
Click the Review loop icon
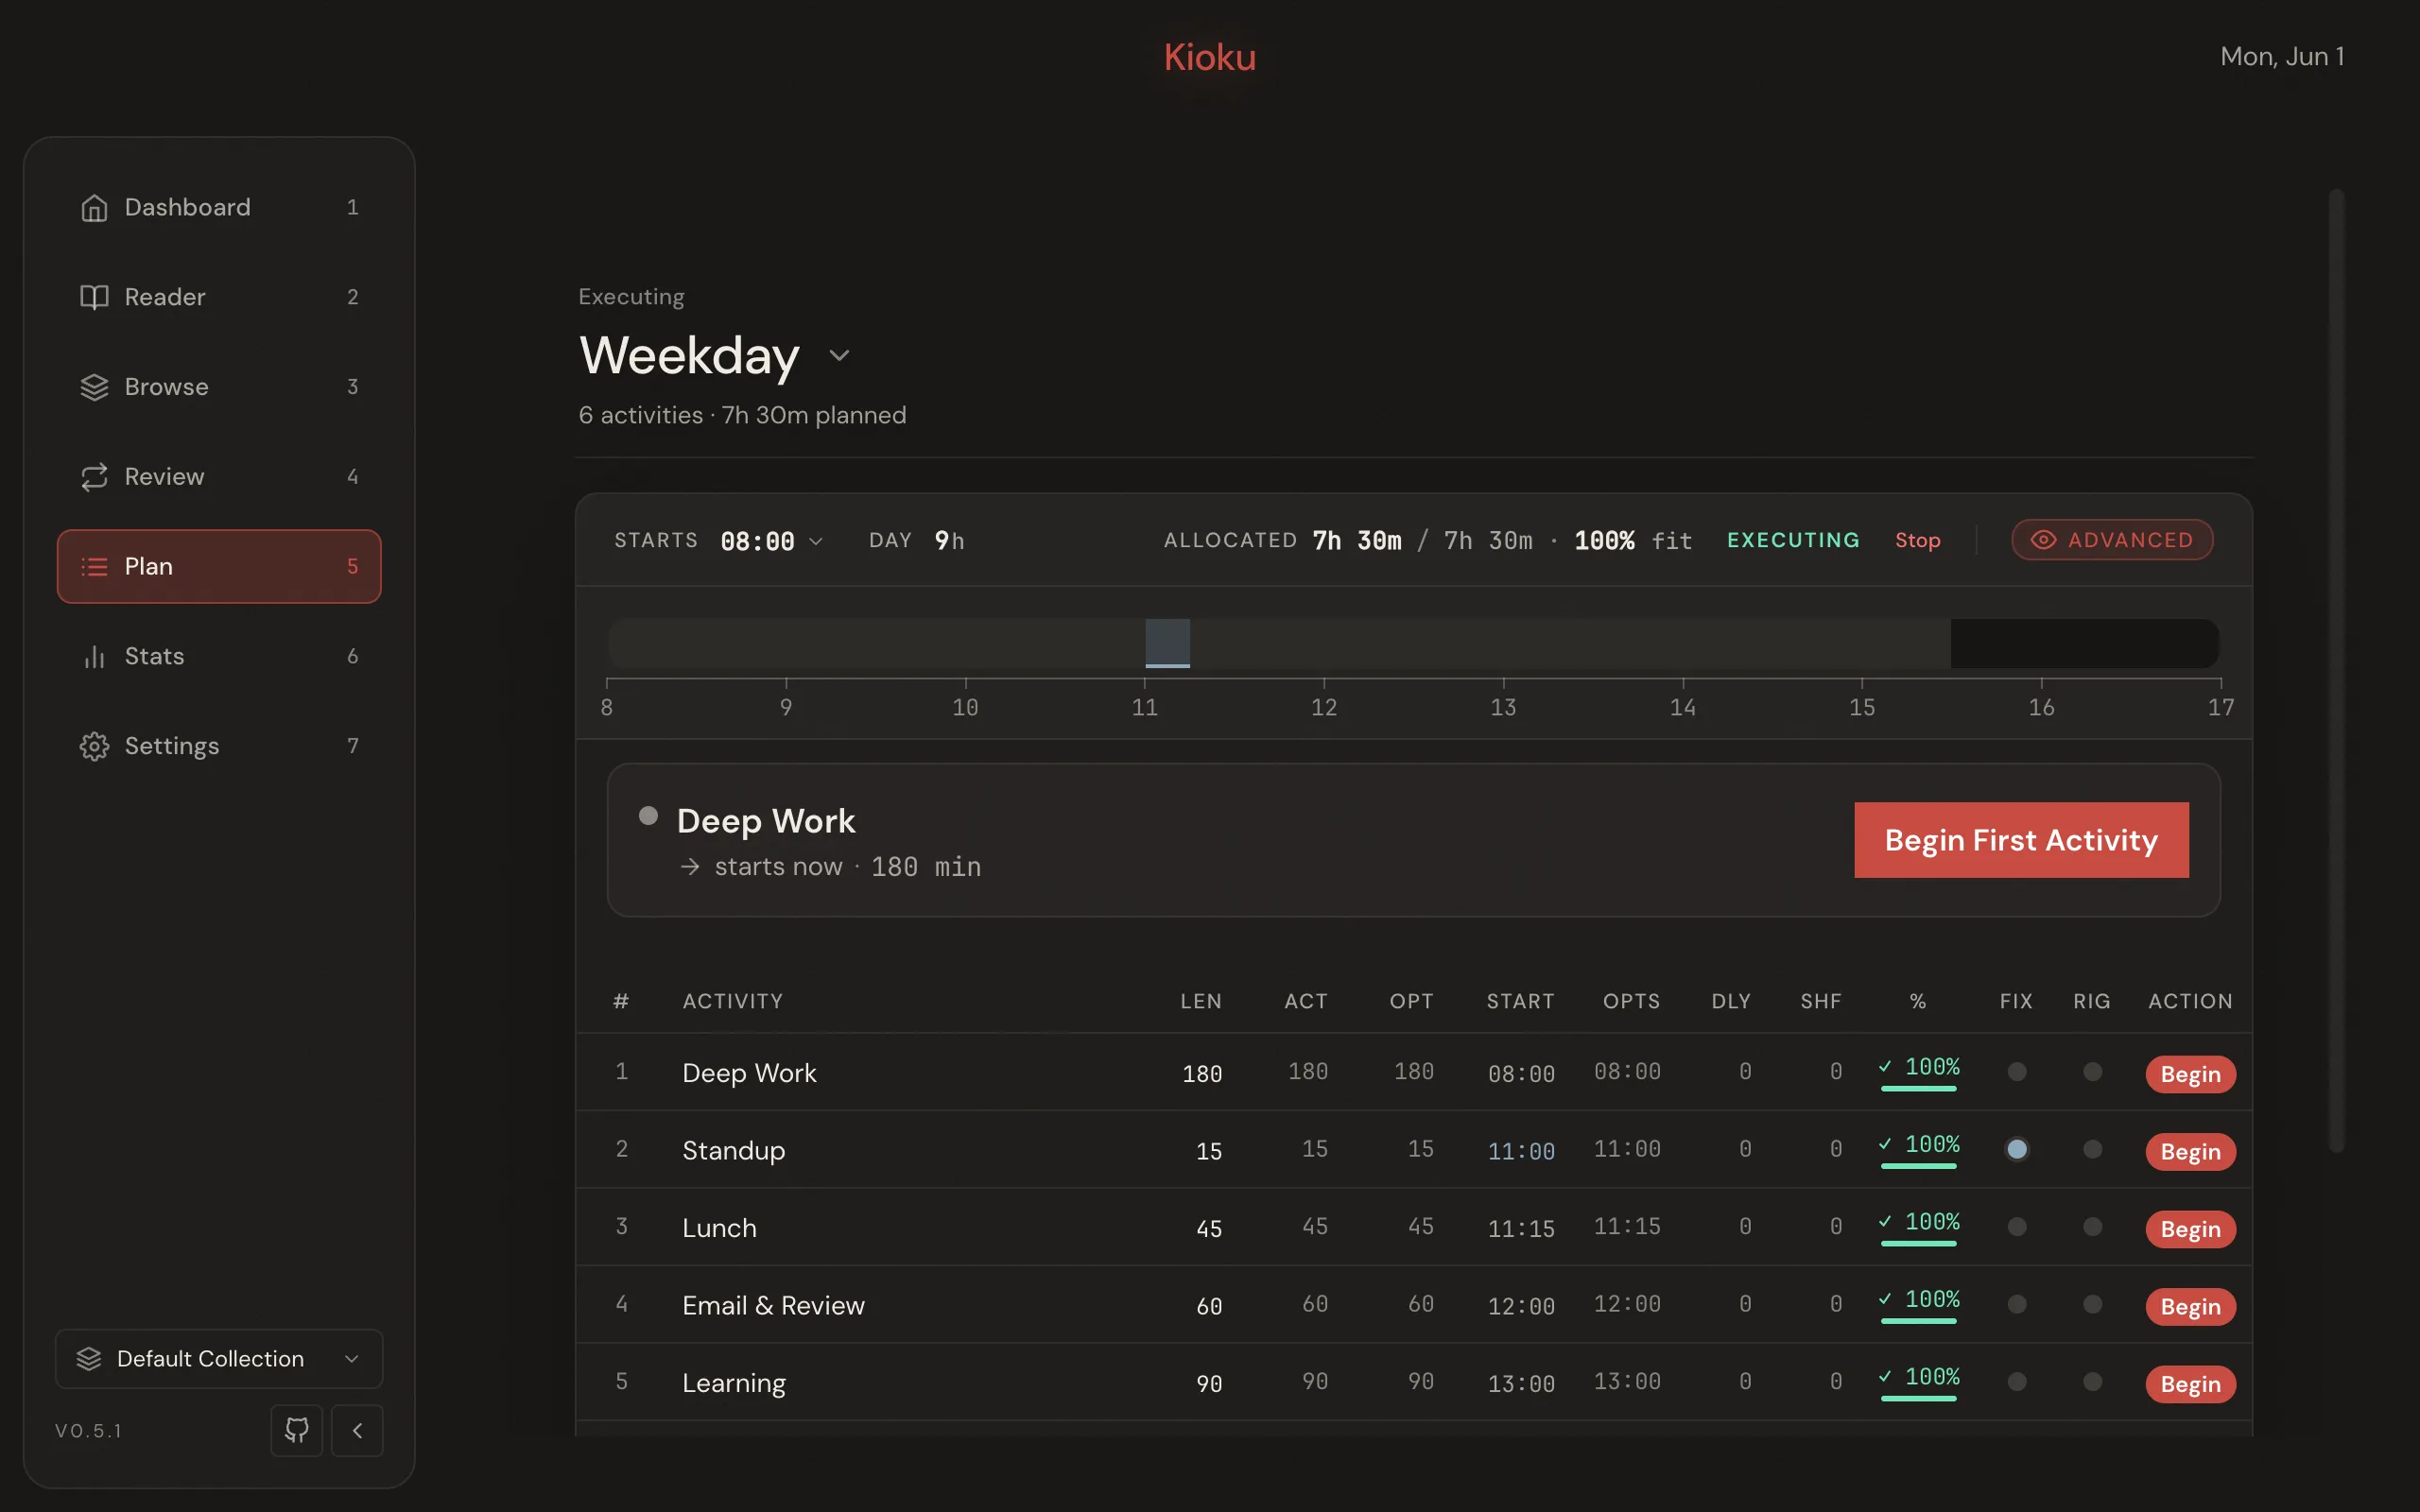[x=94, y=477]
